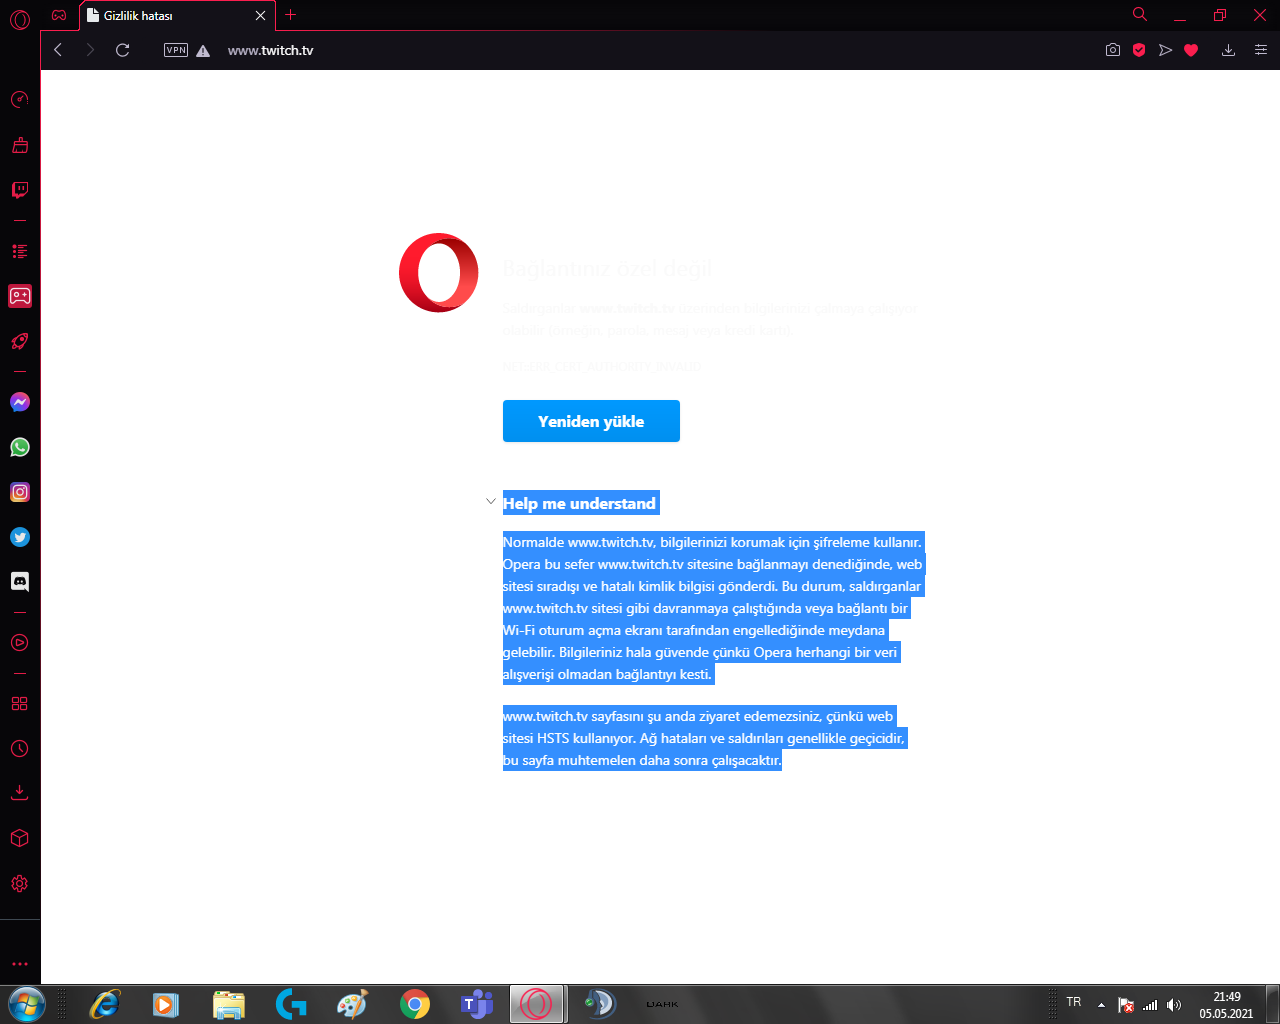The width and height of the screenshot is (1280, 1024).
Task: Click inside the address bar
Action: click(400, 49)
